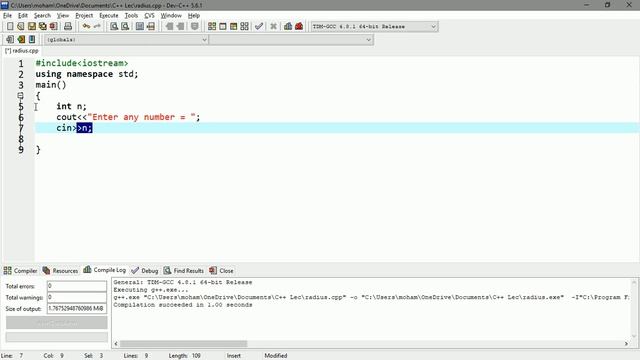The width and height of the screenshot is (640, 360).
Task: Open the Help menu
Action: [x=194, y=16]
